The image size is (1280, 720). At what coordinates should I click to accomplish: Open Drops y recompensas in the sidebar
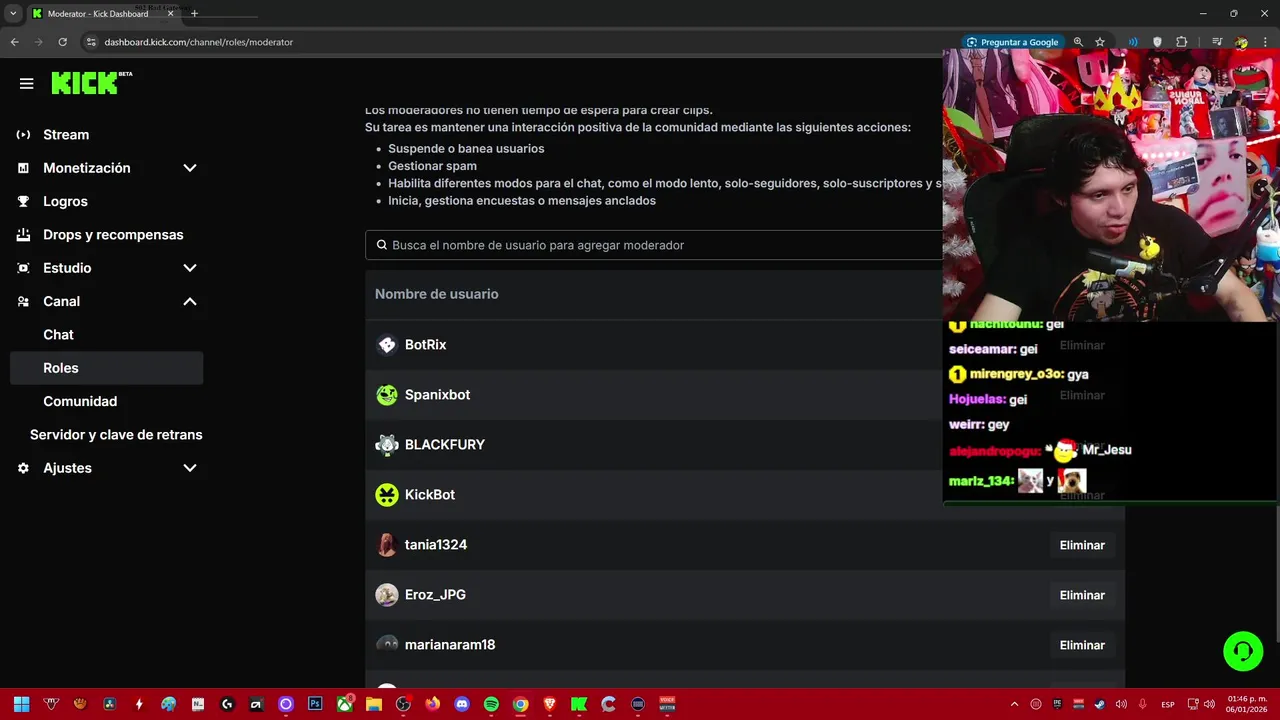(x=113, y=234)
